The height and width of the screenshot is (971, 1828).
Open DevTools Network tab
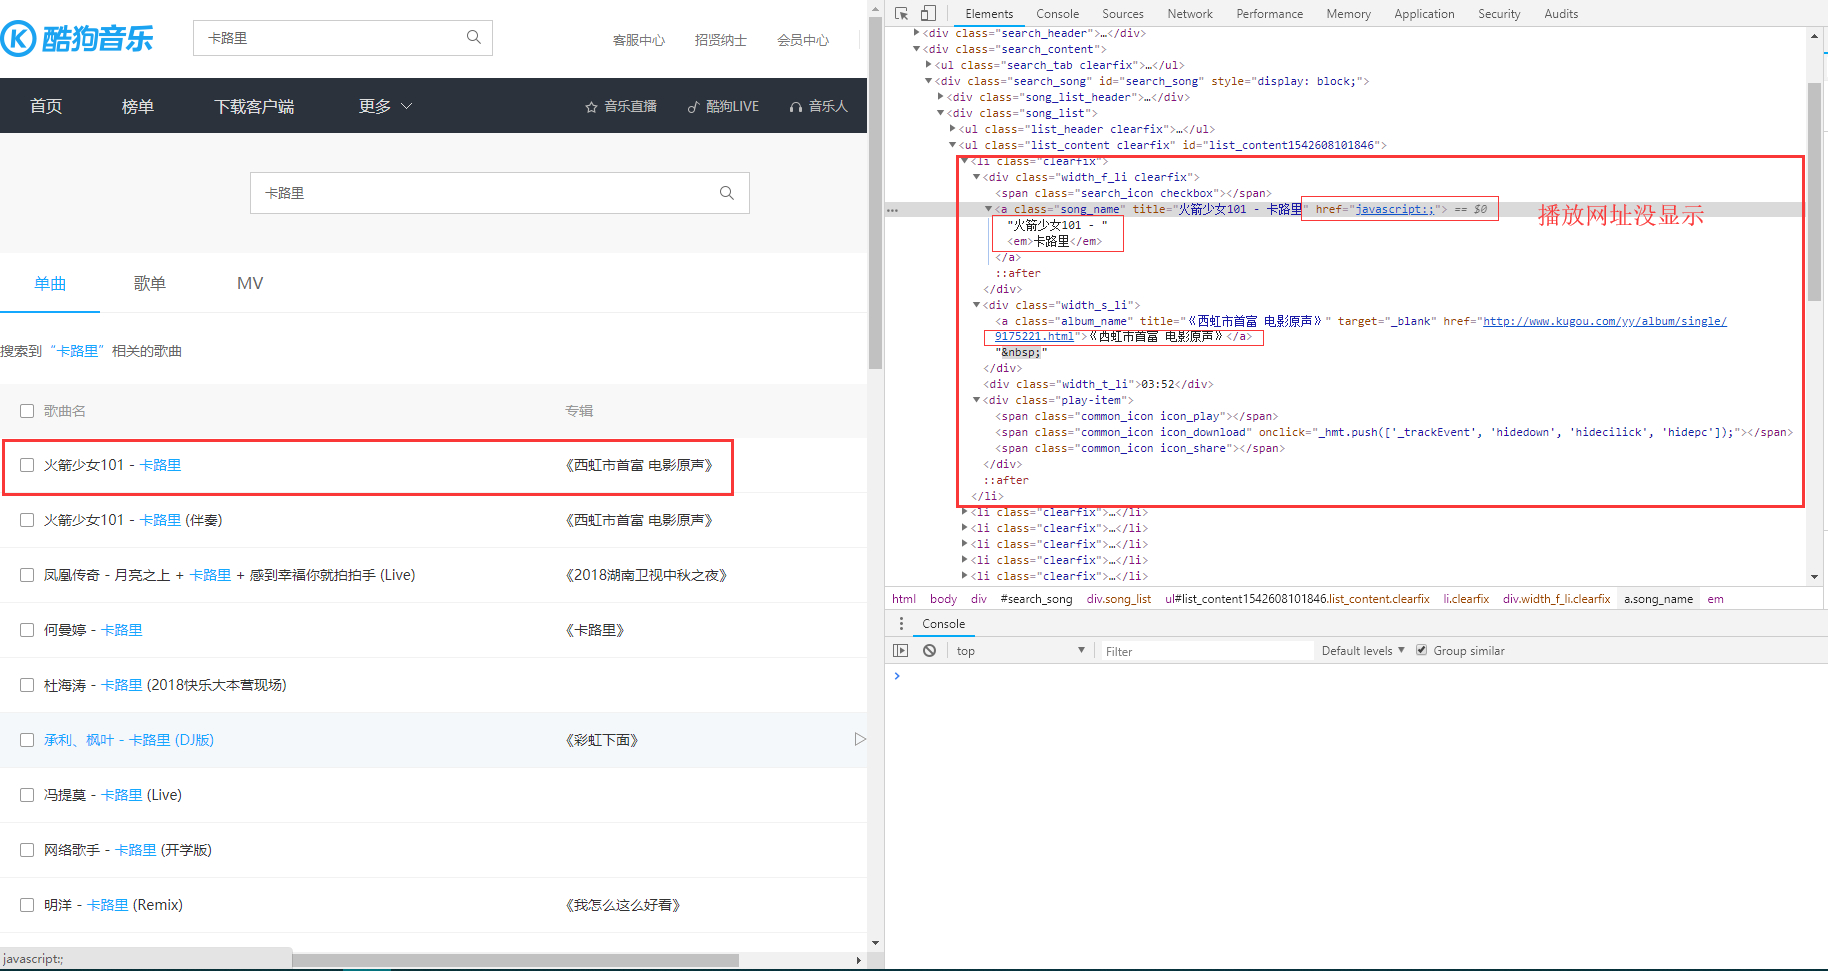pyautogui.click(x=1189, y=14)
